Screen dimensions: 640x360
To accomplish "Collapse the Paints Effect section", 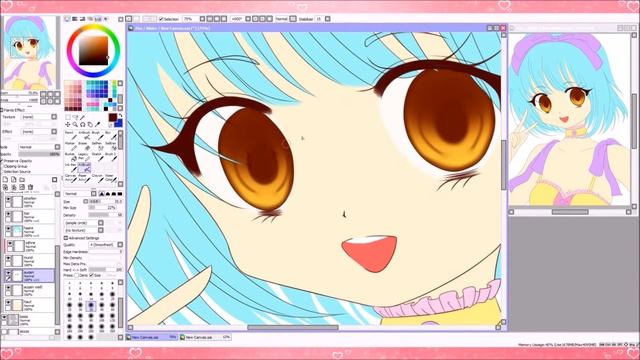I will [1, 110].
